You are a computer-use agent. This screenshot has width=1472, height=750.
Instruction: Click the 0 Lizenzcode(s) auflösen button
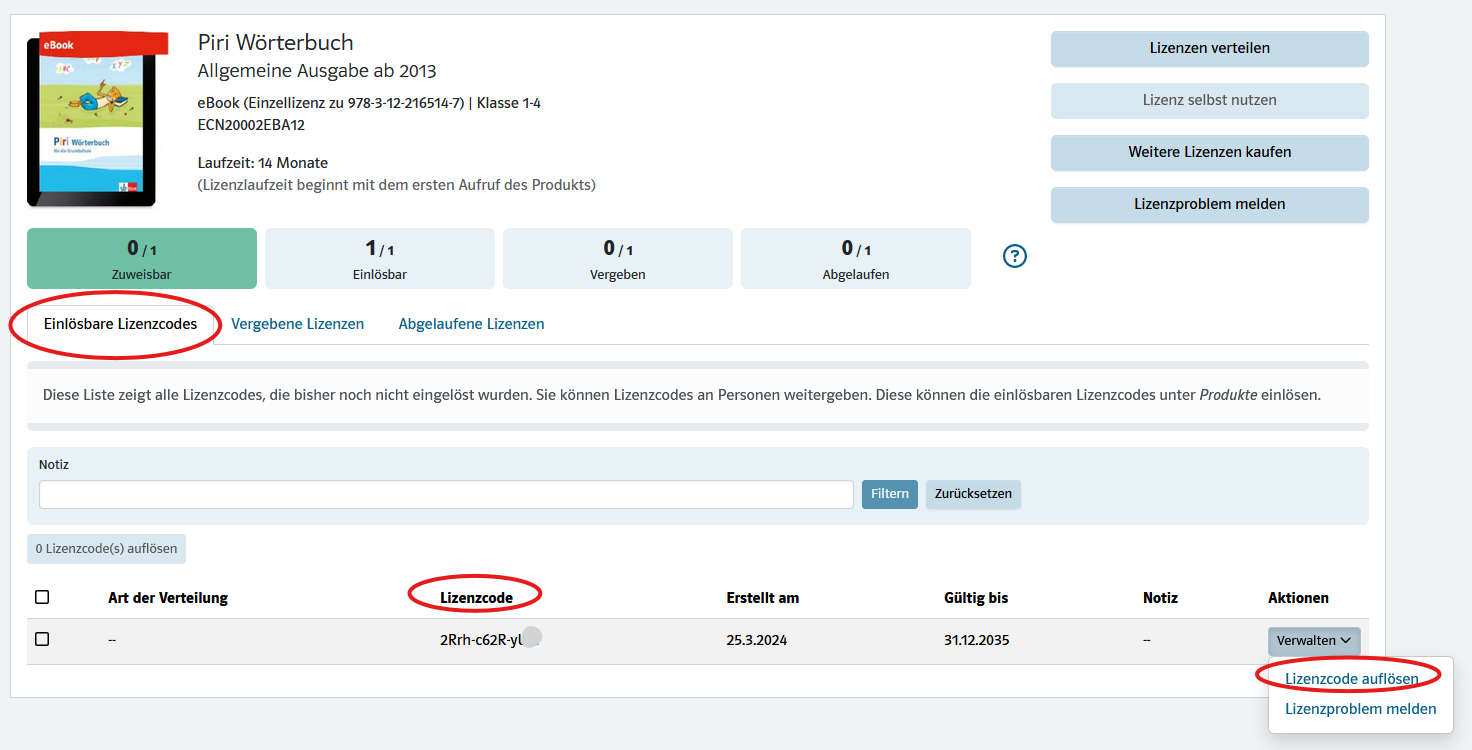coord(106,549)
